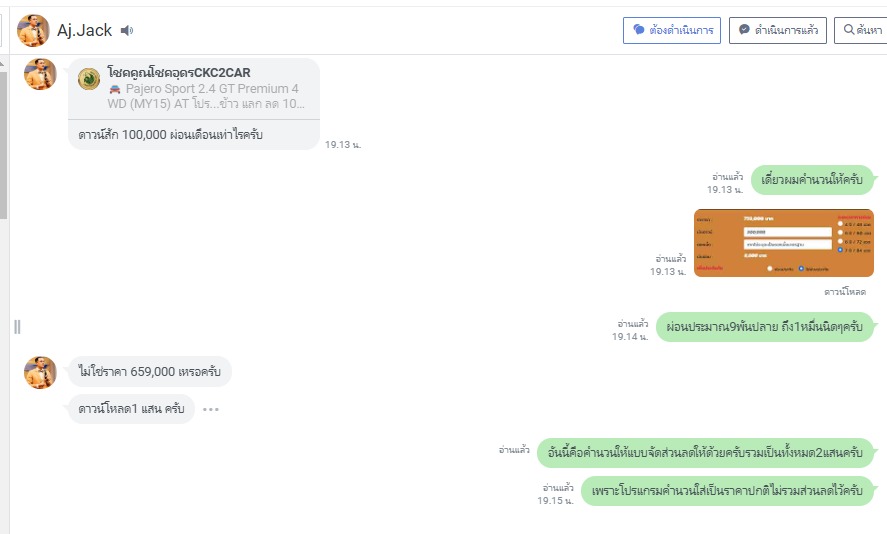Click the Aj.Jack name in the chat header

pos(85,31)
